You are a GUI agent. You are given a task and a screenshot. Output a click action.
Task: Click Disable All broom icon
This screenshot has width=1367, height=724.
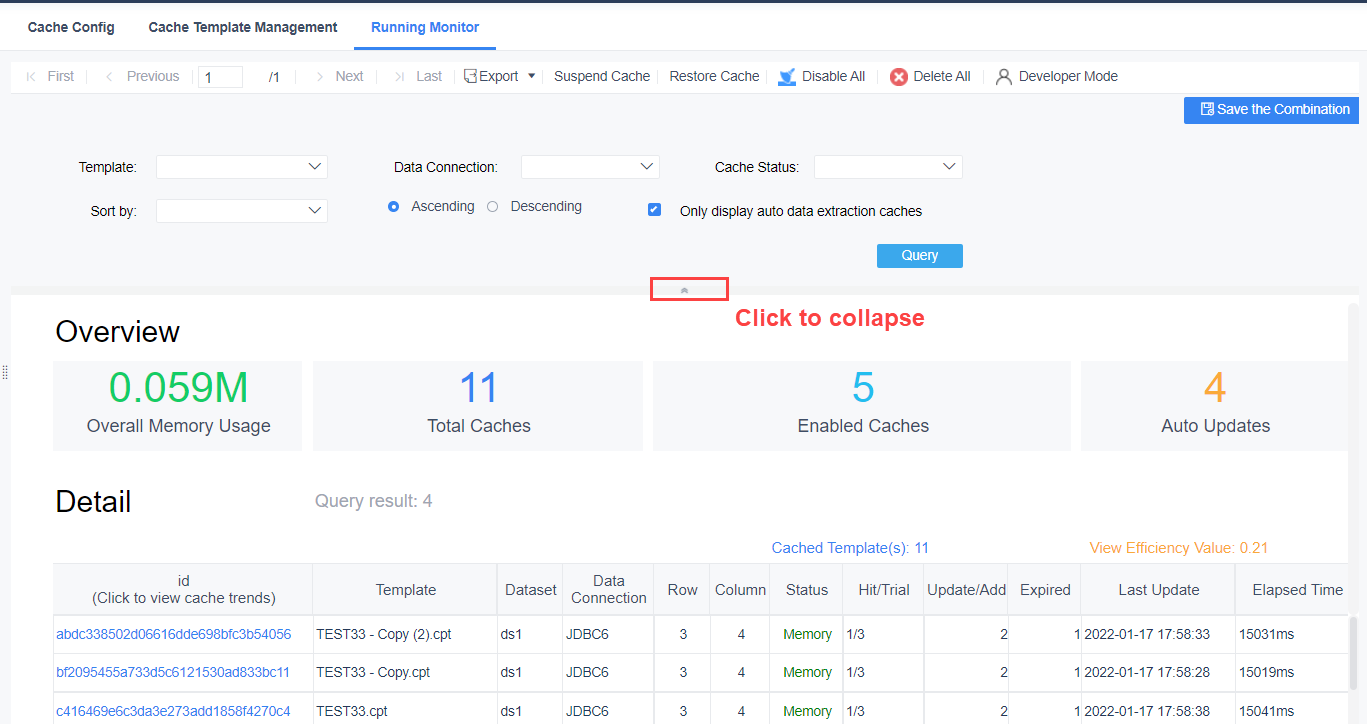(x=788, y=76)
